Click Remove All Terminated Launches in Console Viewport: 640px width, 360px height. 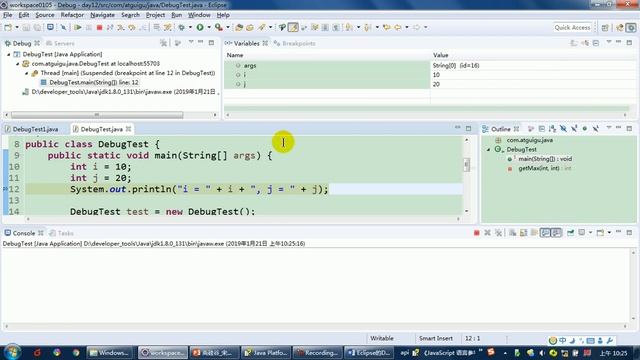[x=498, y=233]
